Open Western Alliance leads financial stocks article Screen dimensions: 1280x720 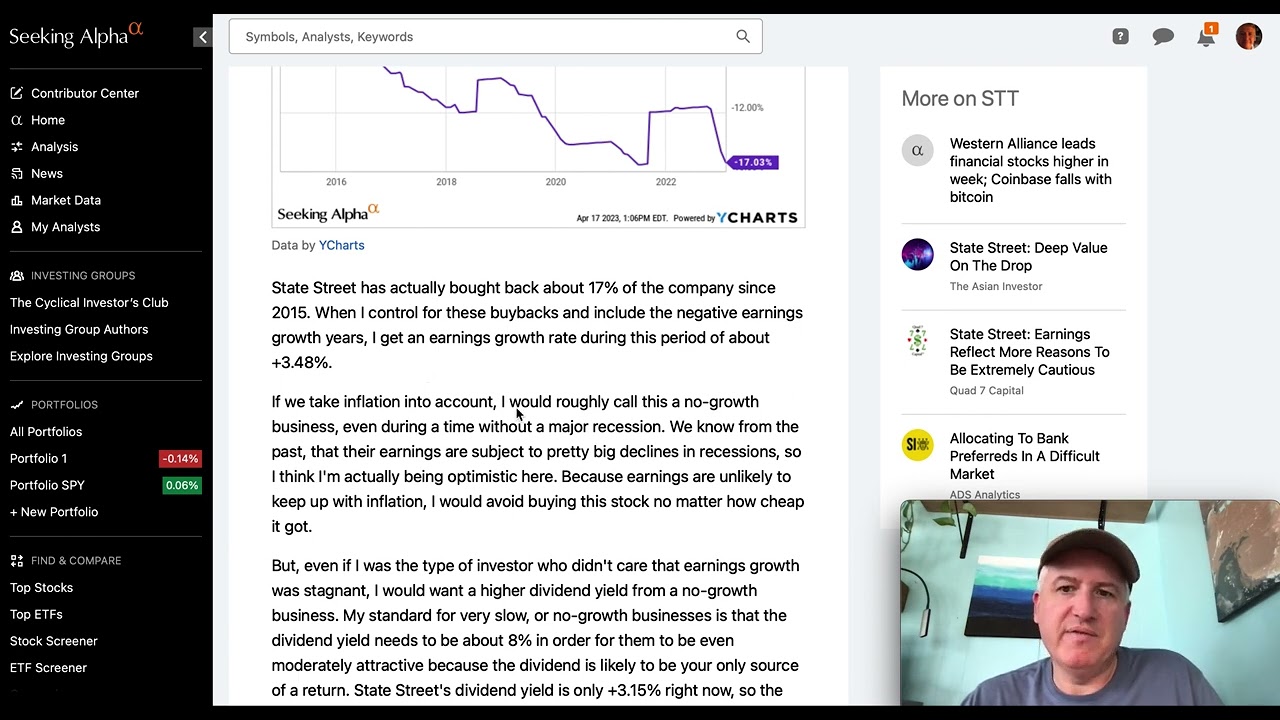[x=1030, y=170]
